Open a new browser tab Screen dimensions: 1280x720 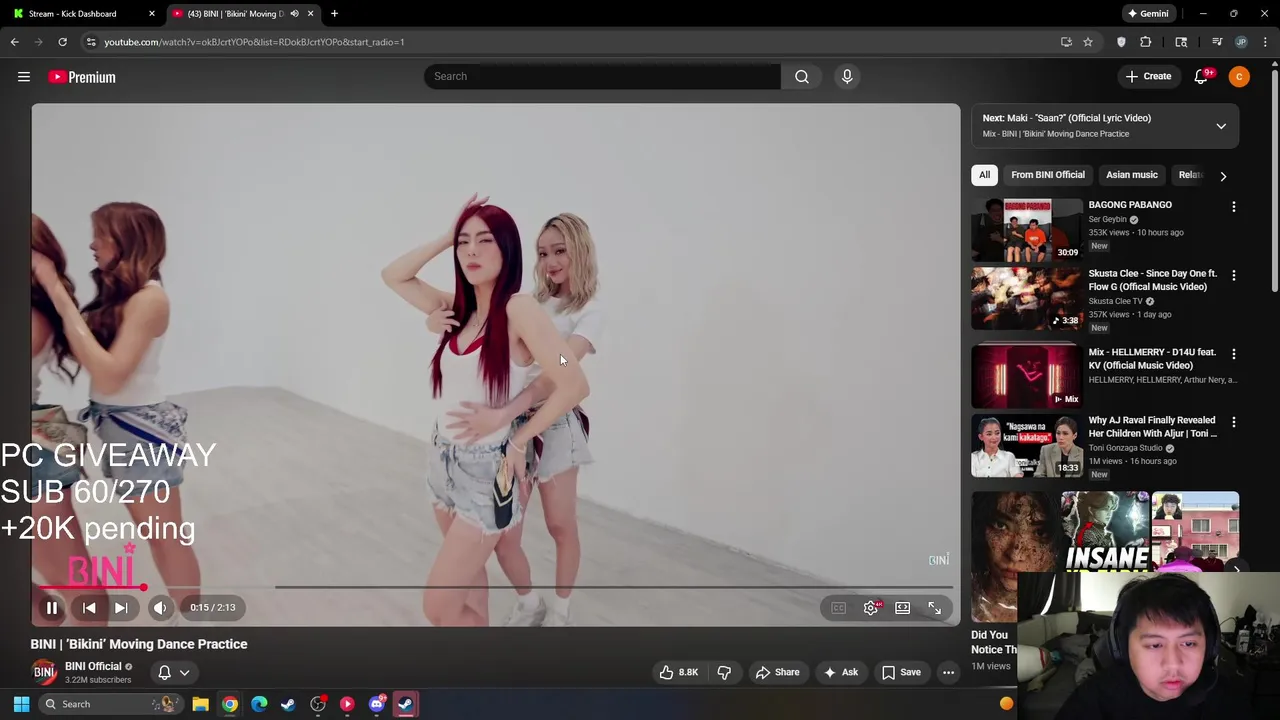pos(334,14)
